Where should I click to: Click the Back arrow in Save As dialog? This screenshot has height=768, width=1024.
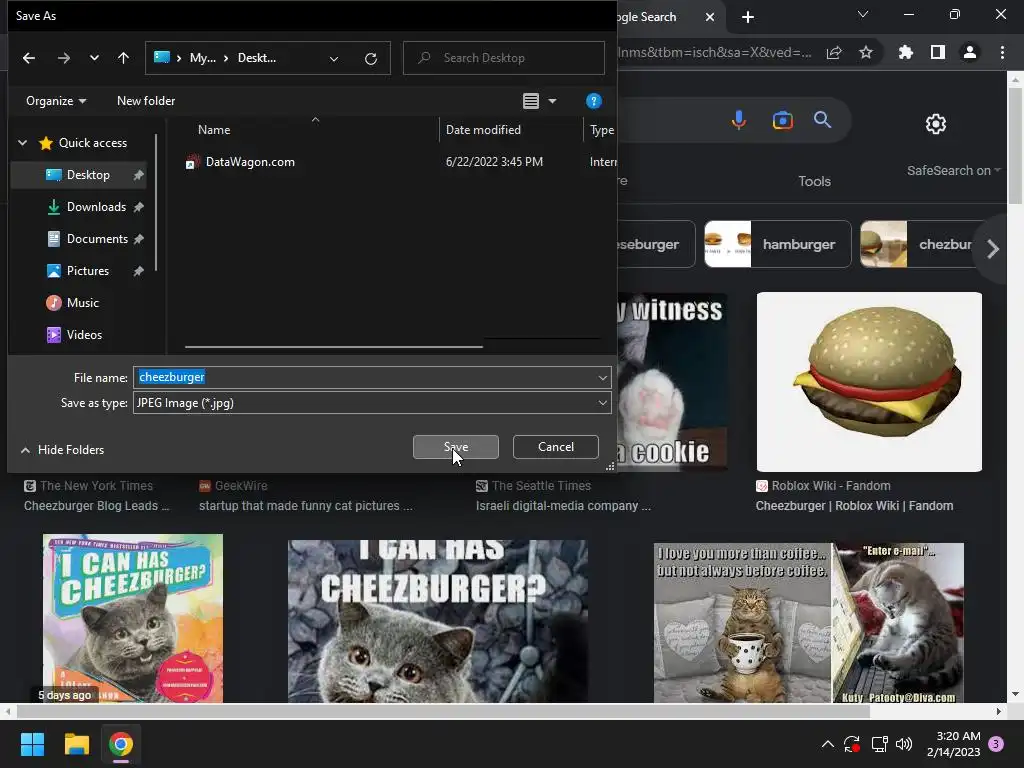click(x=29, y=58)
